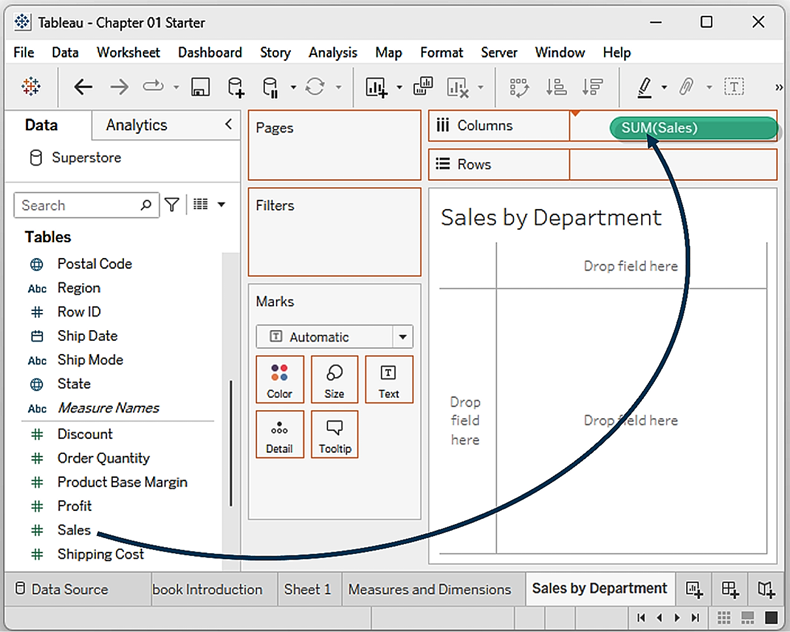790x632 pixels.
Task: Click the Highlight pen icon
Action: pos(645,87)
